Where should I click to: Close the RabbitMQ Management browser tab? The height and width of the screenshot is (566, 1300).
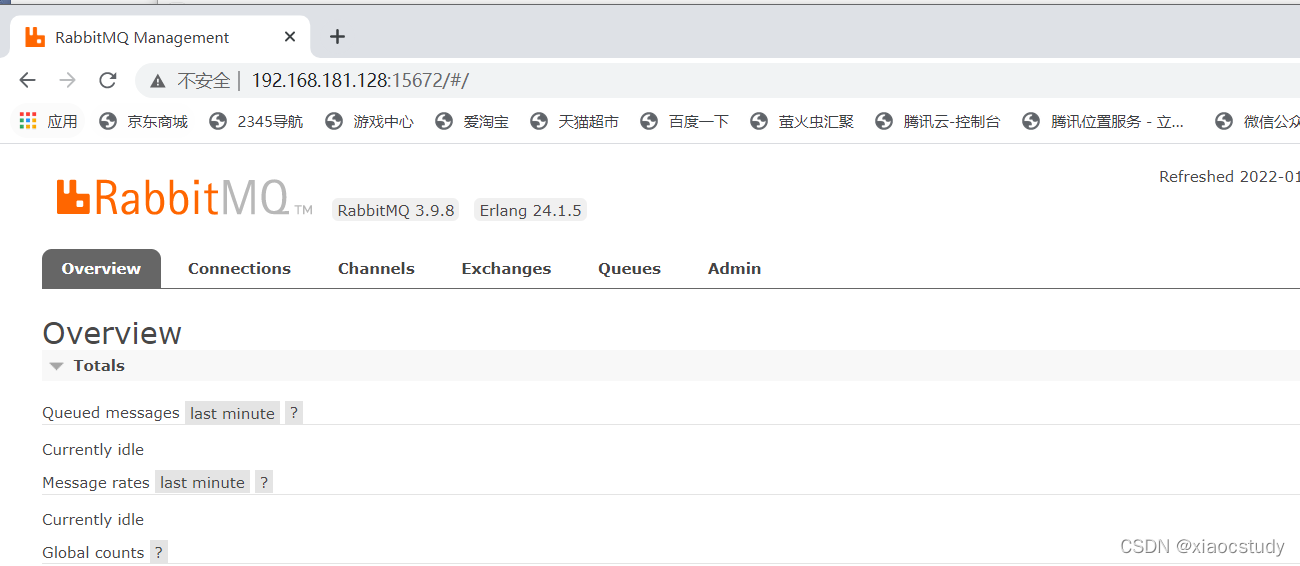290,37
